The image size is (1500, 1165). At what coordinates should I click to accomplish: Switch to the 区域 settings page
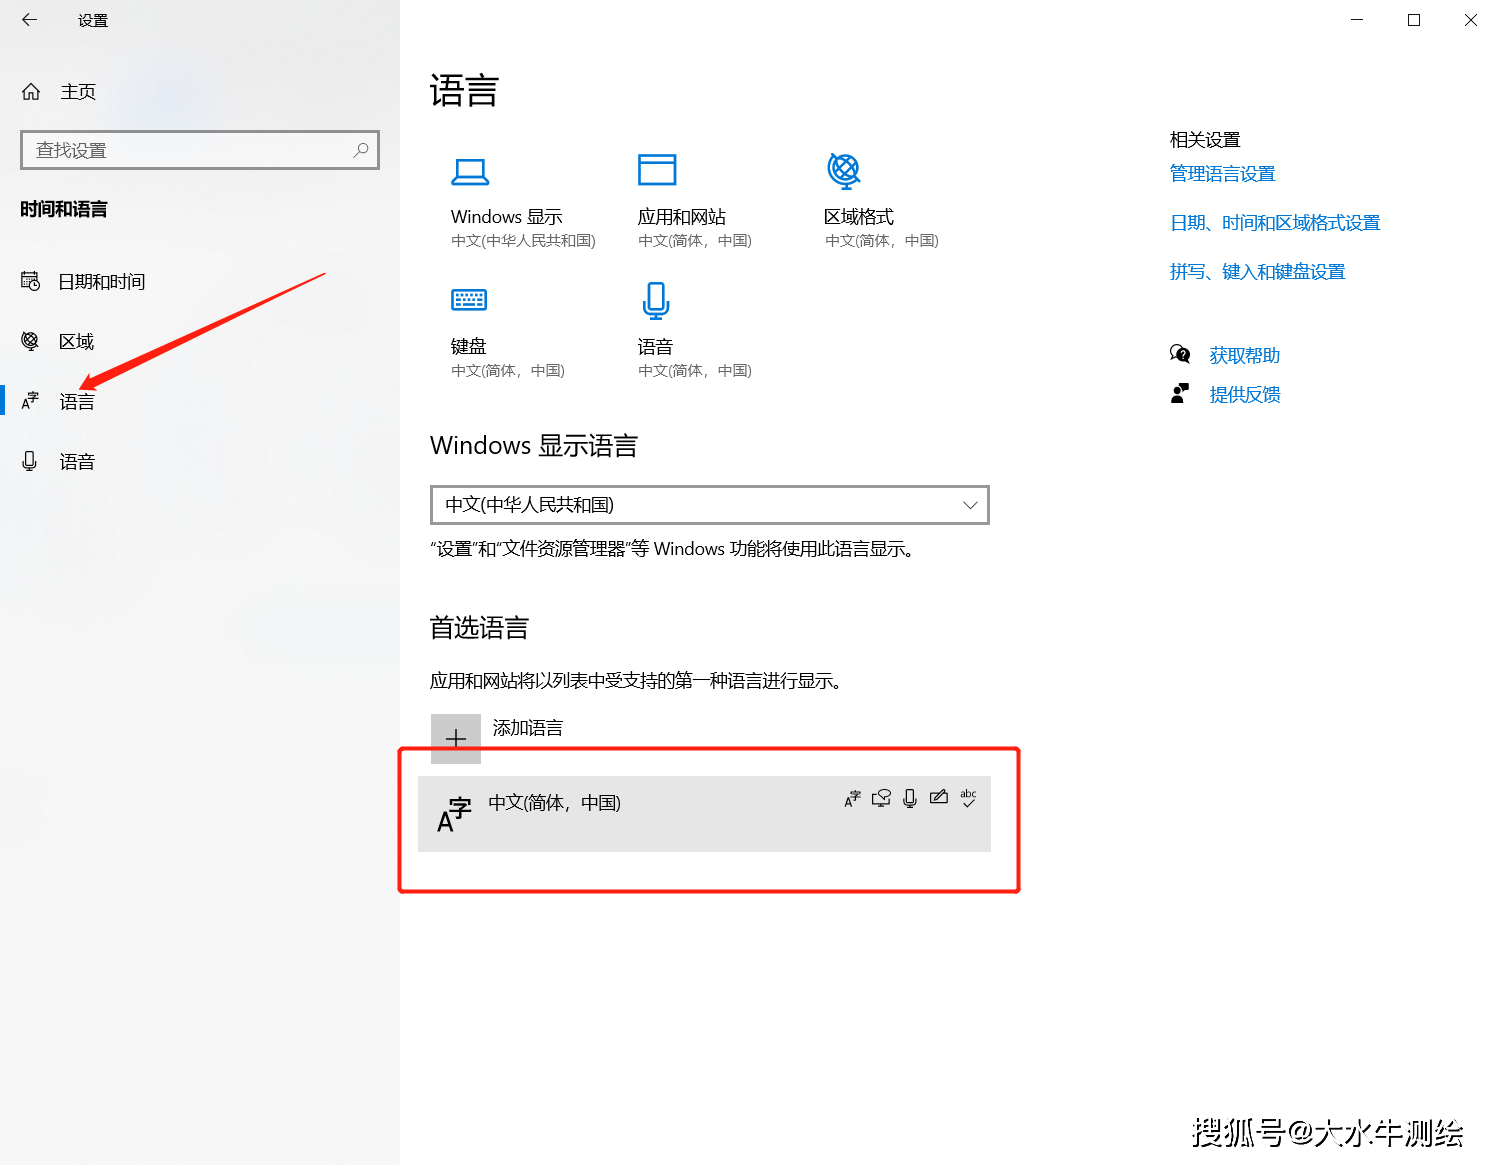200,342
